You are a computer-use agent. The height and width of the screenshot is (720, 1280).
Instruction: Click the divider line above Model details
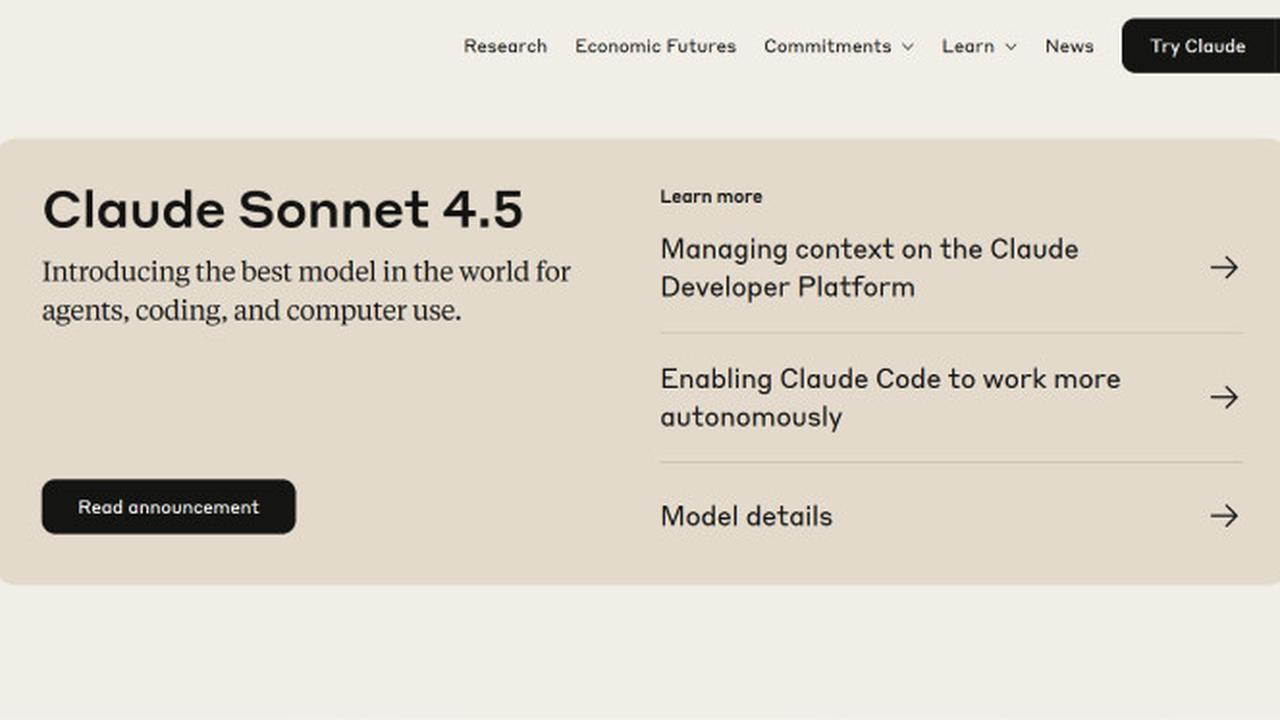[950, 462]
